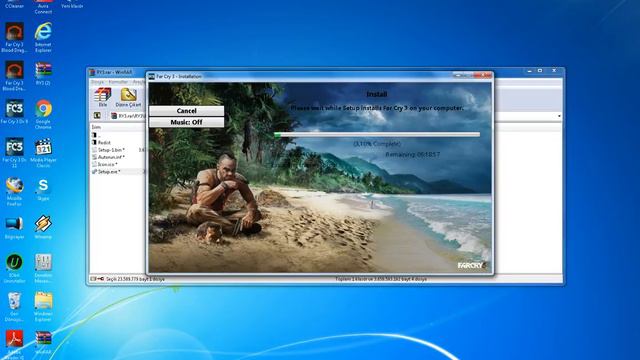Click Dizine Çıkart in WinRAR toolbar
Viewport: 640px width, 360px height.
coord(128,98)
